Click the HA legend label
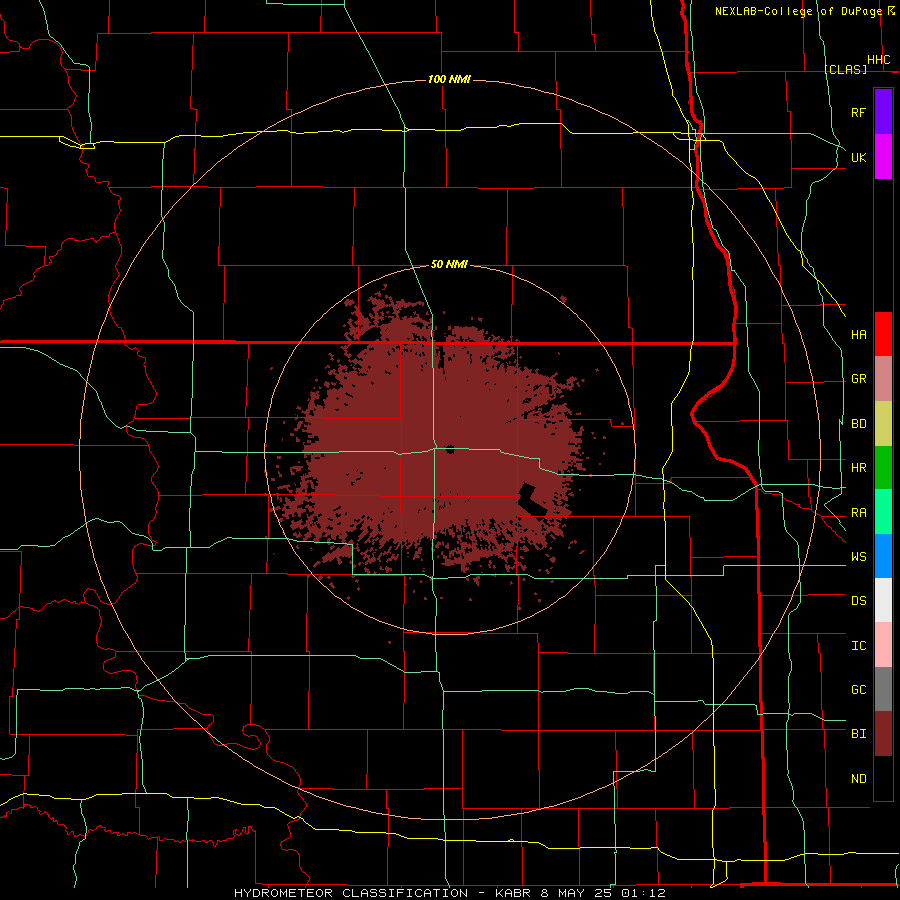Viewport: 900px width, 900px height. [x=858, y=335]
